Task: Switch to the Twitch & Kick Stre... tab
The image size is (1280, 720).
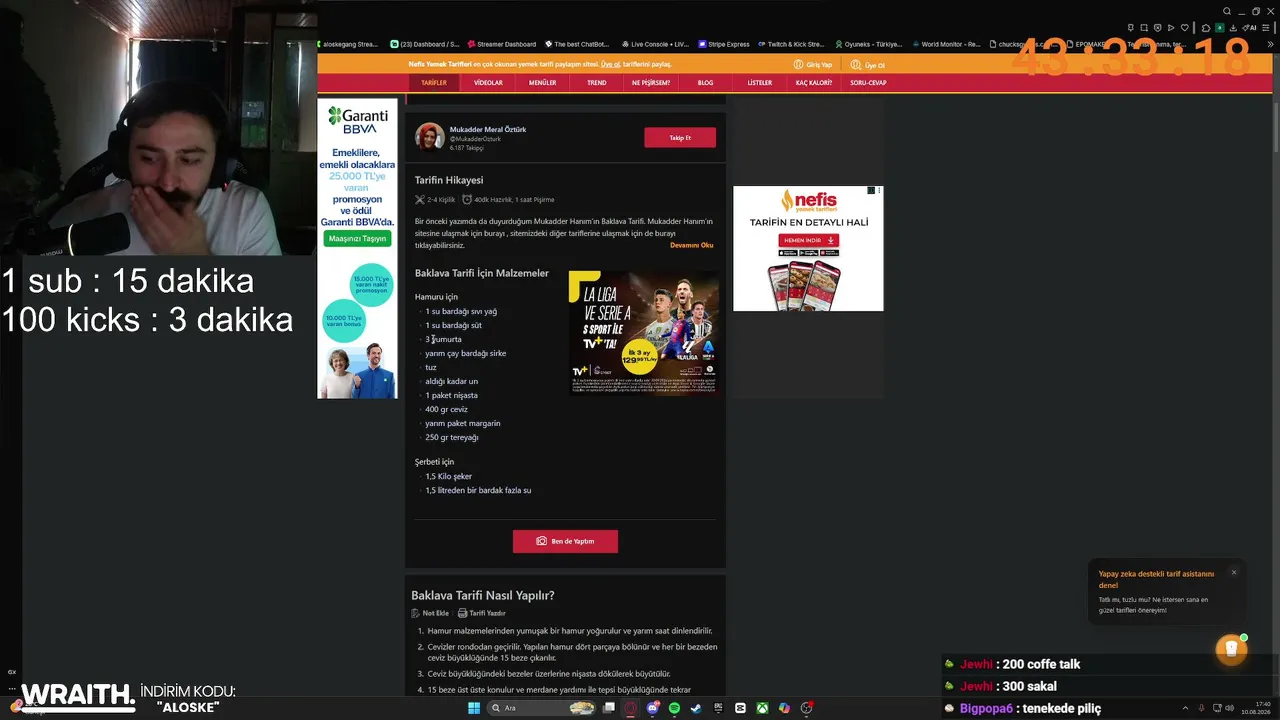Action: [x=791, y=44]
